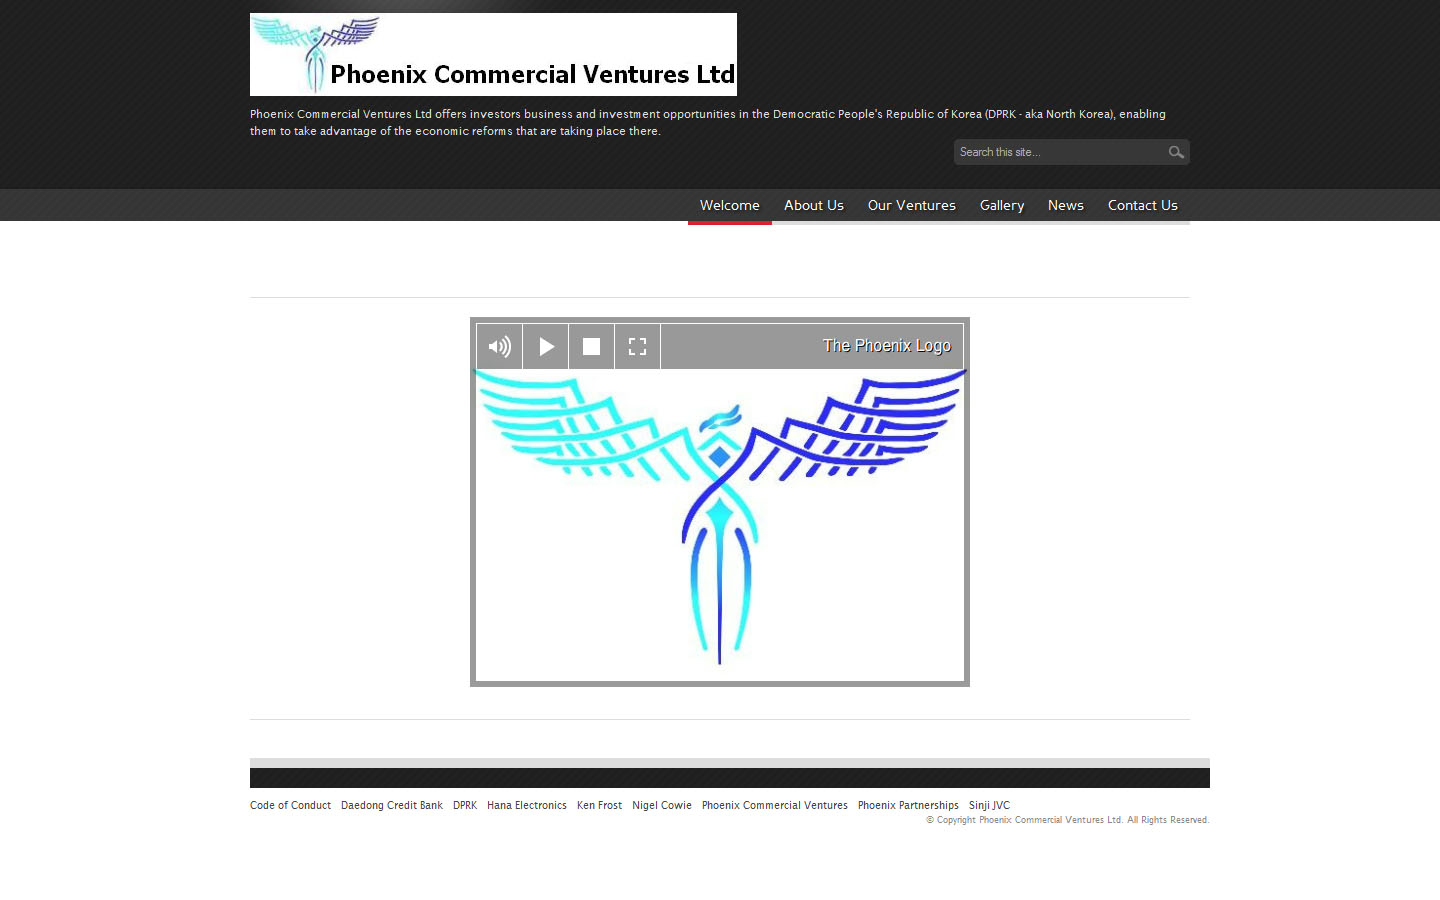Visit the Nigel Cowie footer link
The height and width of the screenshot is (900, 1440).
click(x=661, y=805)
